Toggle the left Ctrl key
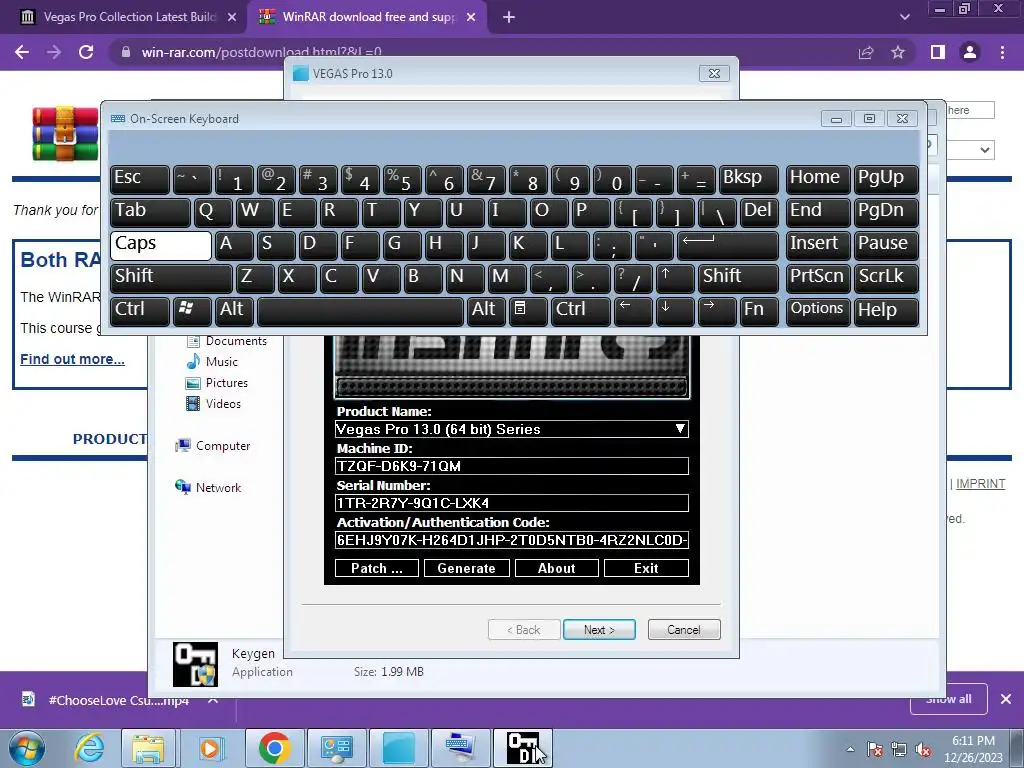 [140, 312]
